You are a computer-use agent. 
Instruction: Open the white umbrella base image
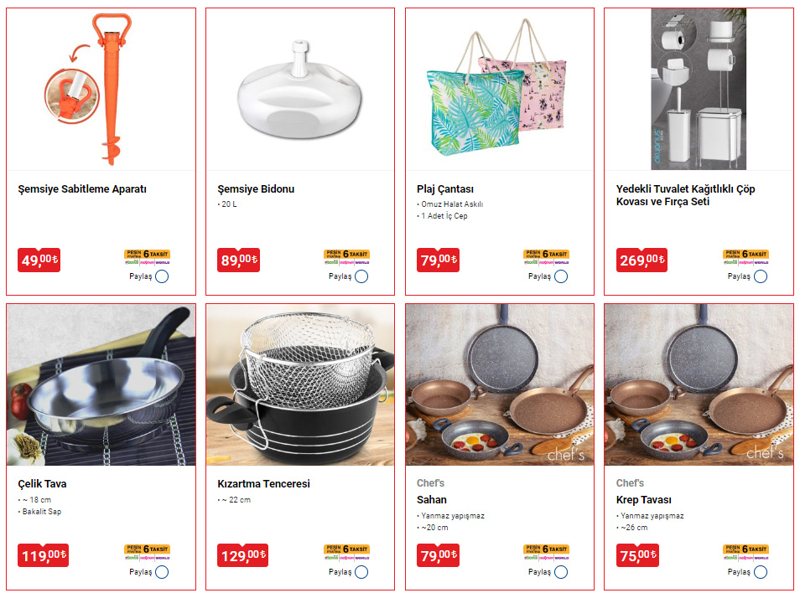click(300, 90)
